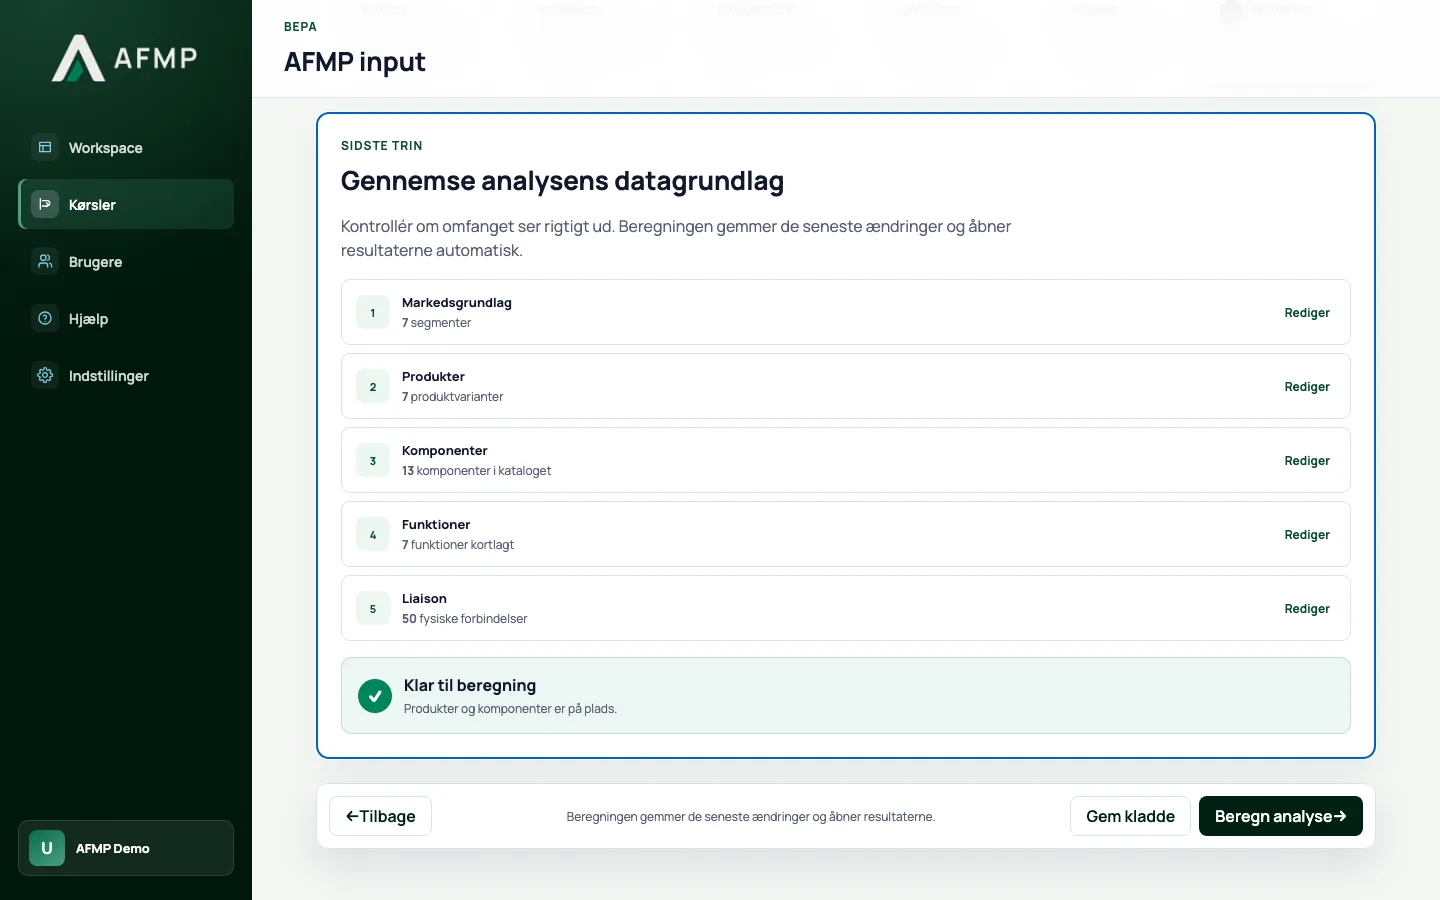
Task: Click the Indstillinger gear icon
Action: click(x=45, y=375)
